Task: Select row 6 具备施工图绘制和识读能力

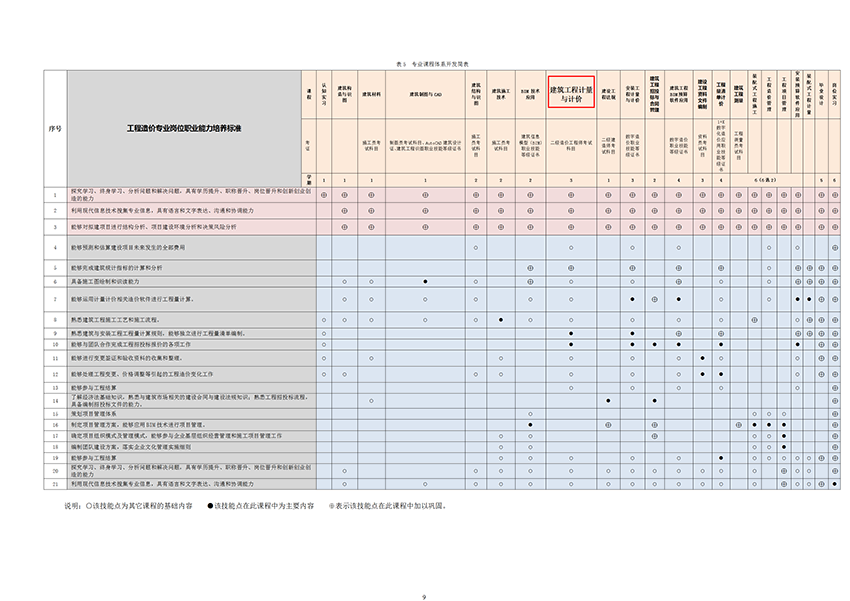Action: [x=105, y=282]
